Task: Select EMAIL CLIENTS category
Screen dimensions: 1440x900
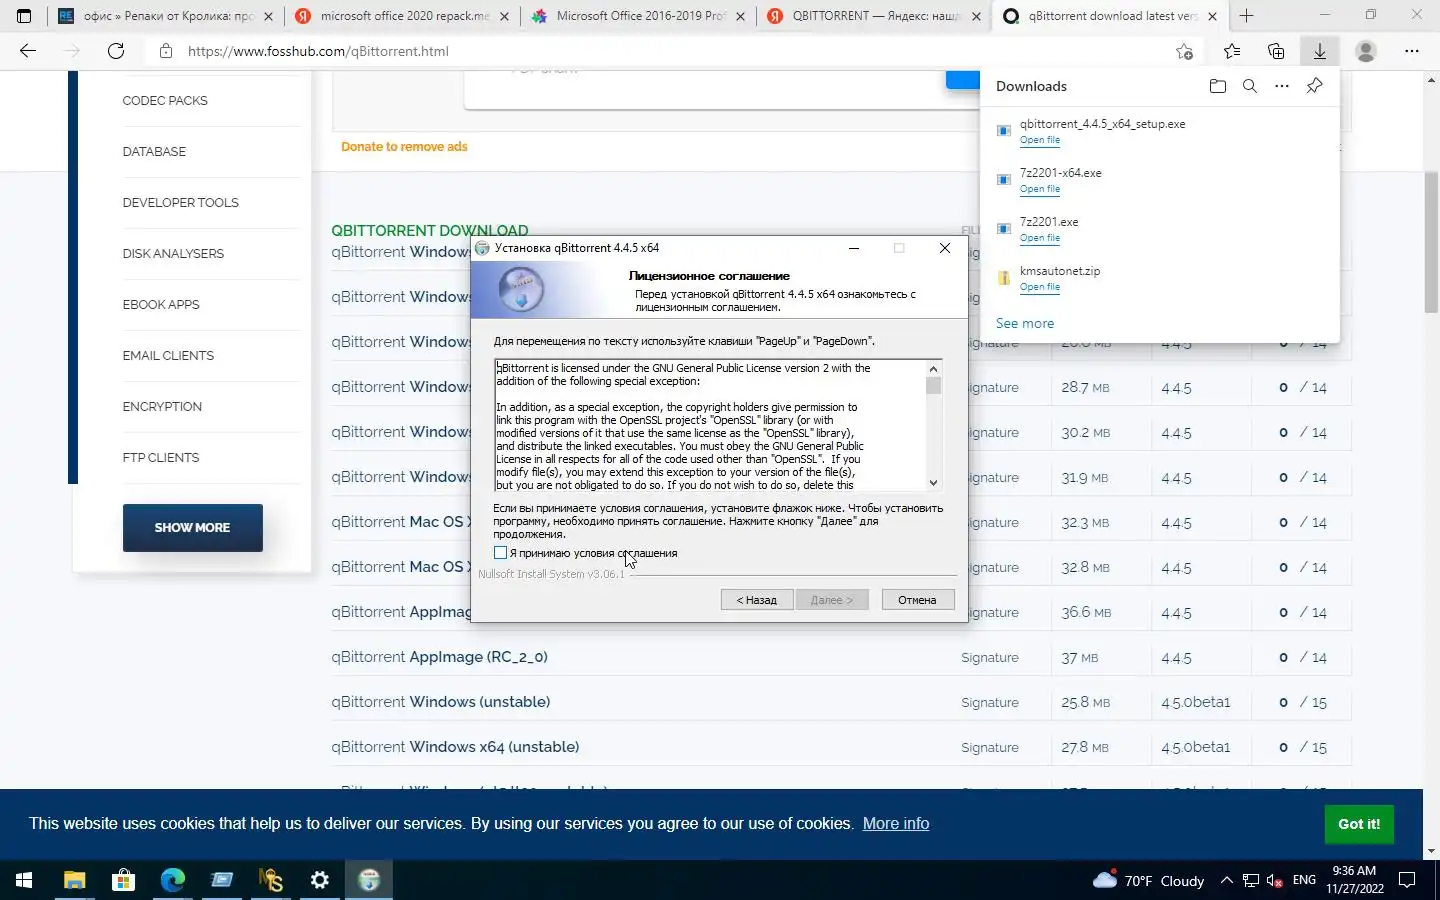Action: point(168,356)
